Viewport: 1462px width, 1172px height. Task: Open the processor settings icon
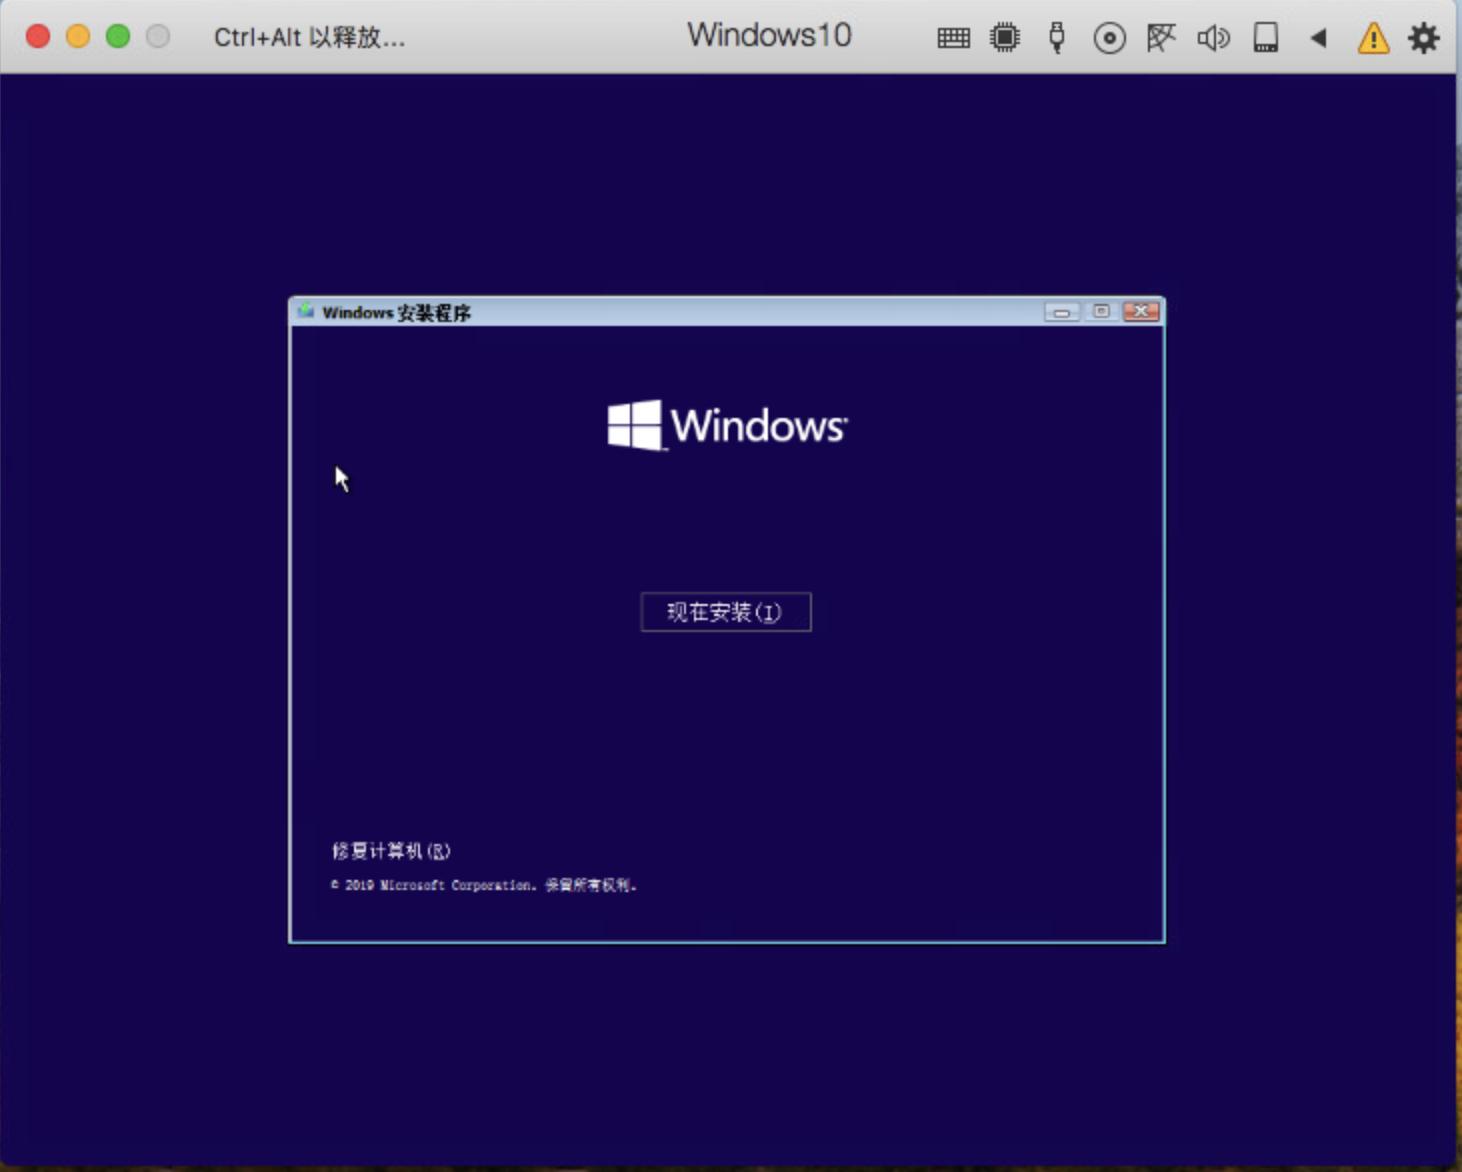[x=1004, y=38]
